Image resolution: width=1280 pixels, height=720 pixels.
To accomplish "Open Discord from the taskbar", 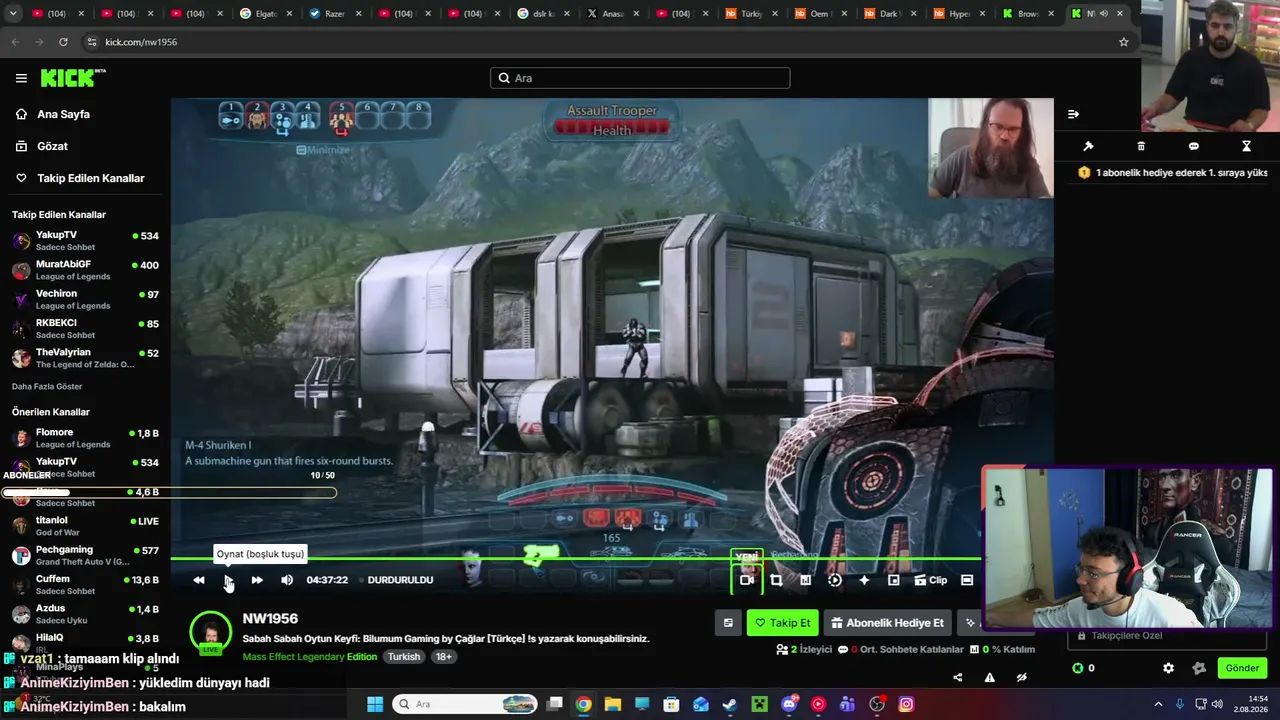I will 789,704.
